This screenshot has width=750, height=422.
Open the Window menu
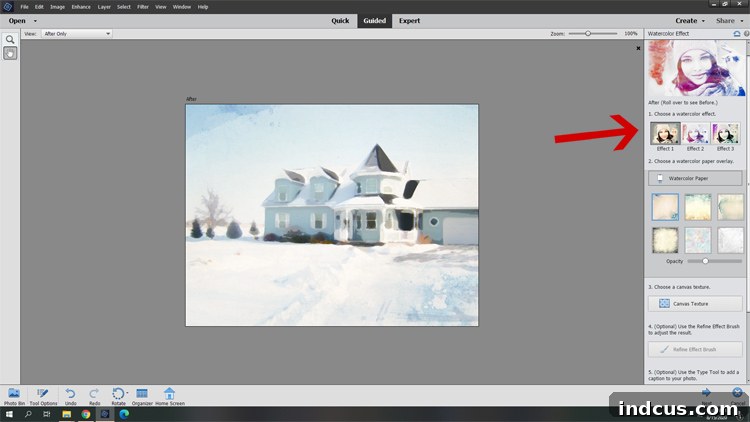(x=181, y=7)
